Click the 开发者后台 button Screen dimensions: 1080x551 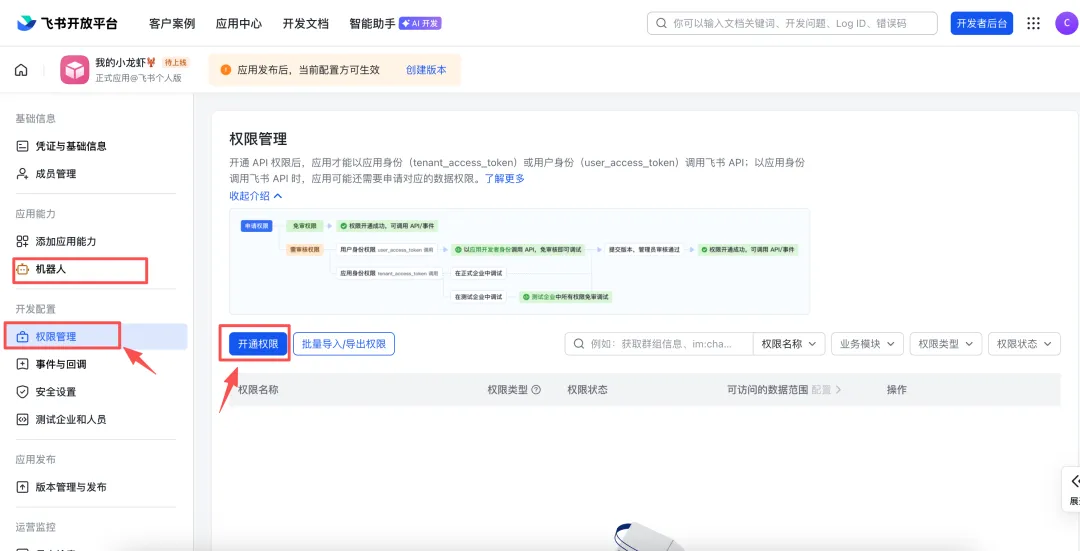pos(982,23)
